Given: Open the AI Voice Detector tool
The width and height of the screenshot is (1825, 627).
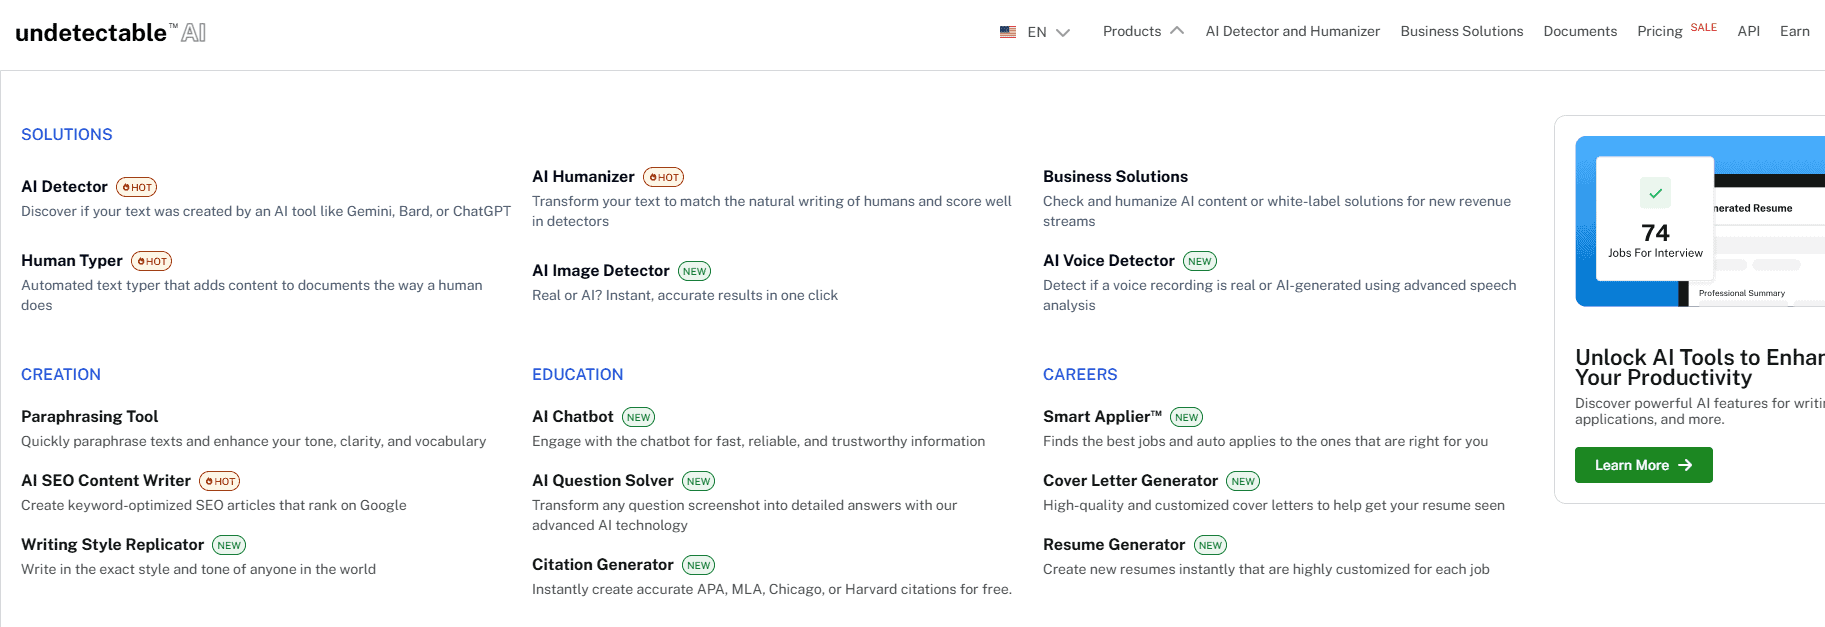Looking at the screenshot, I should (x=1108, y=260).
